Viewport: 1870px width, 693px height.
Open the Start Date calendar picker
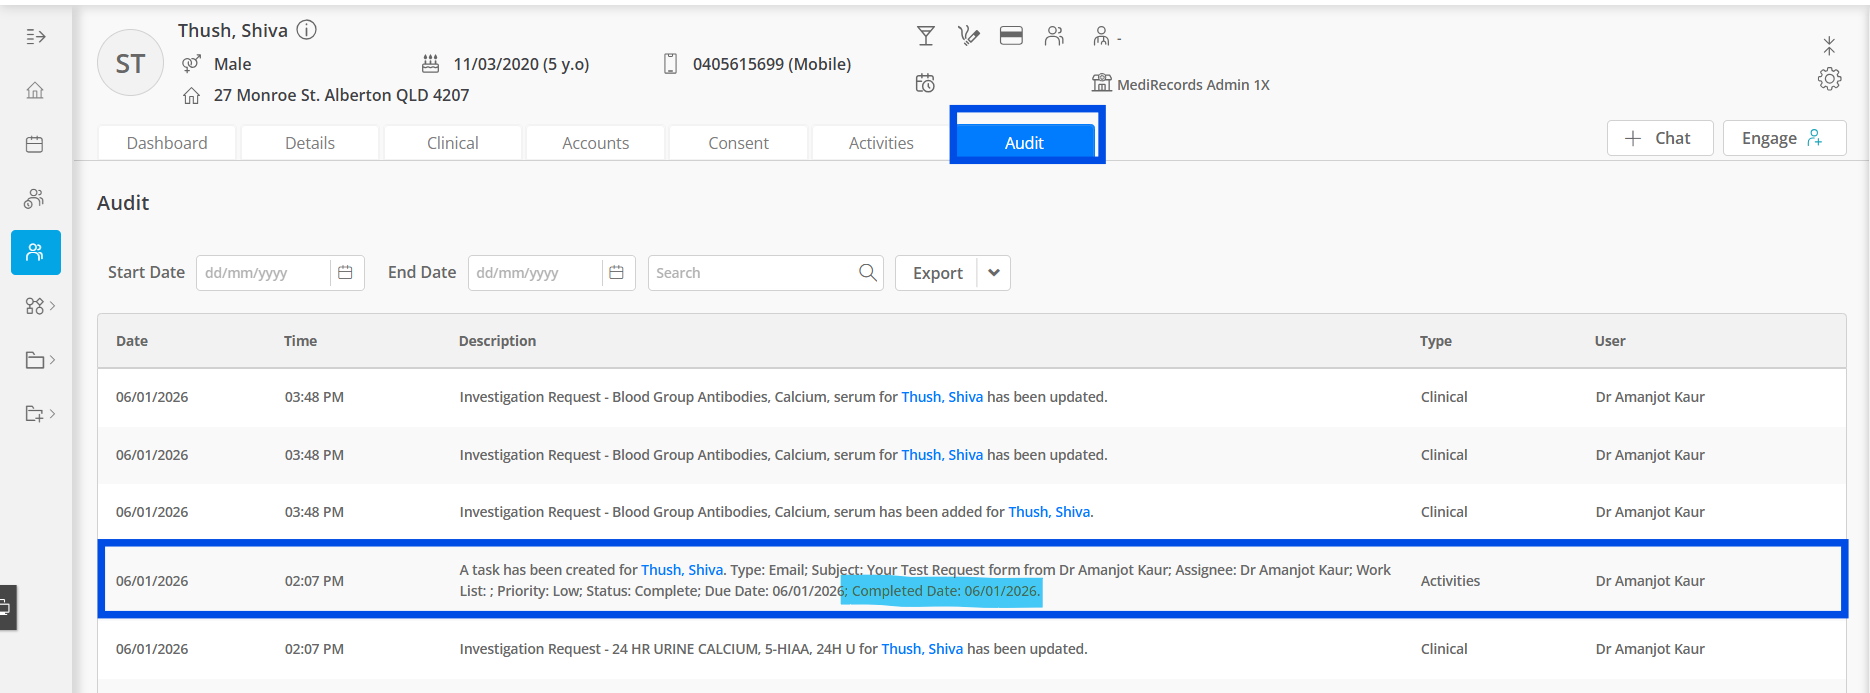tap(345, 273)
